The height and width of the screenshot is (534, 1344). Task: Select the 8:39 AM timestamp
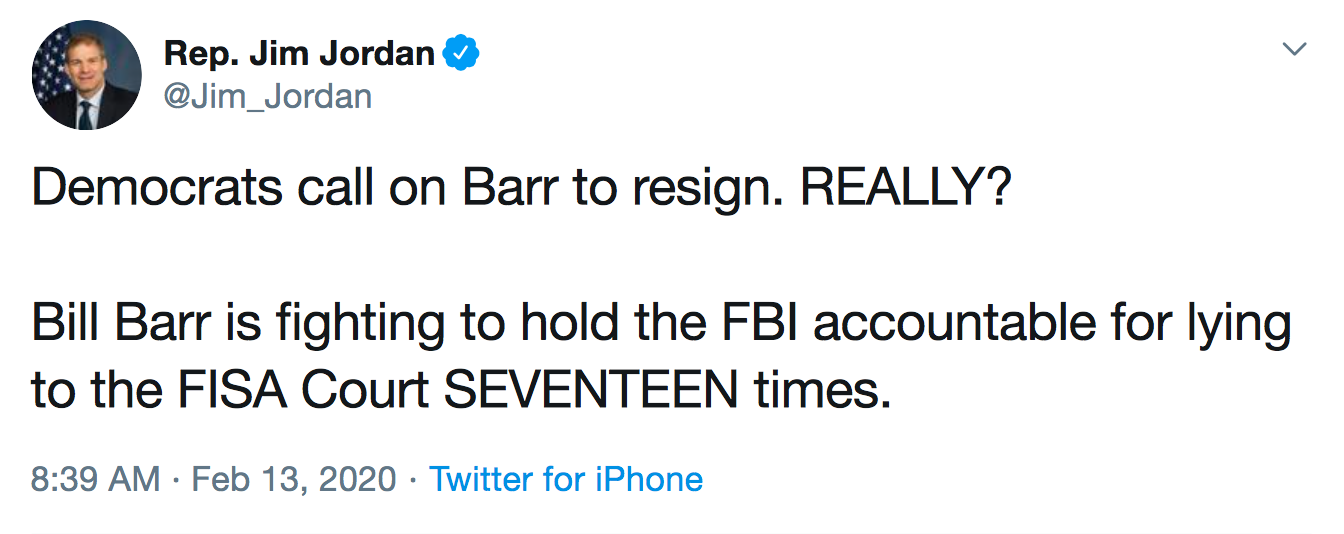(x=95, y=479)
